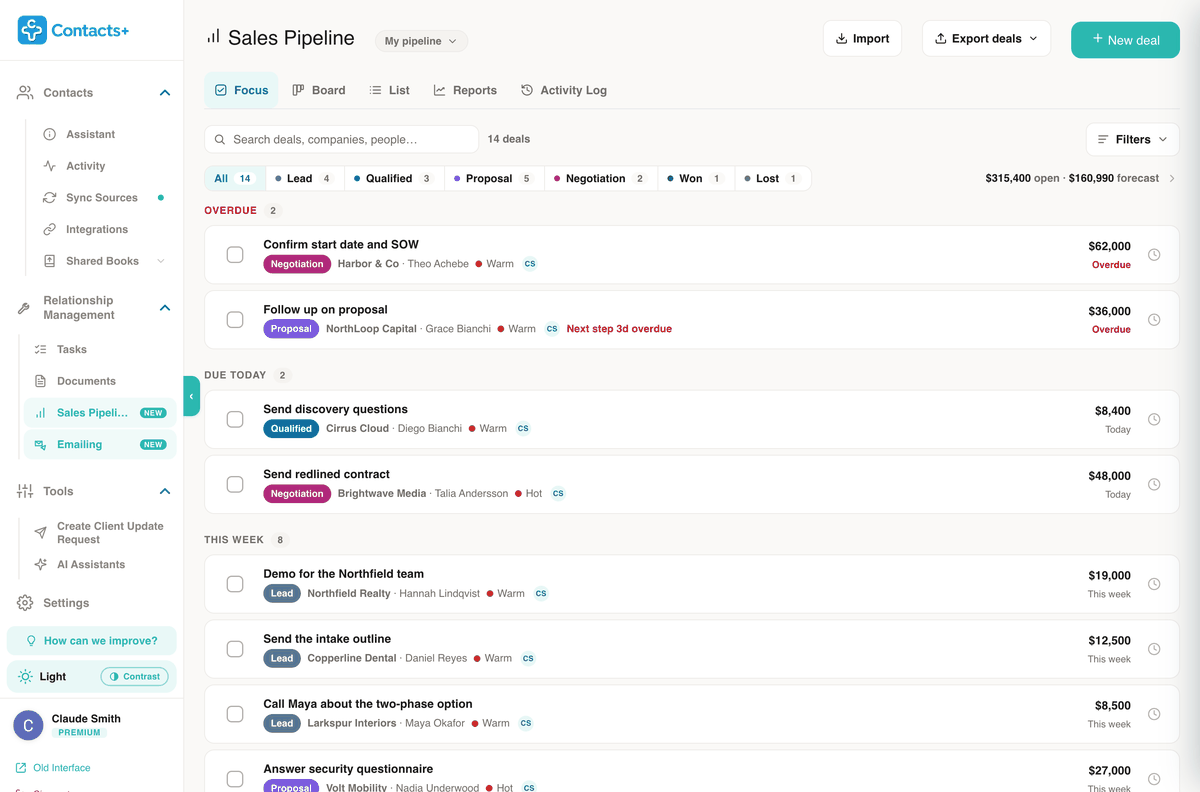Filter deals by Proposal stage
The height and width of the screenshot is (792, 1200).
coord(493,179)
